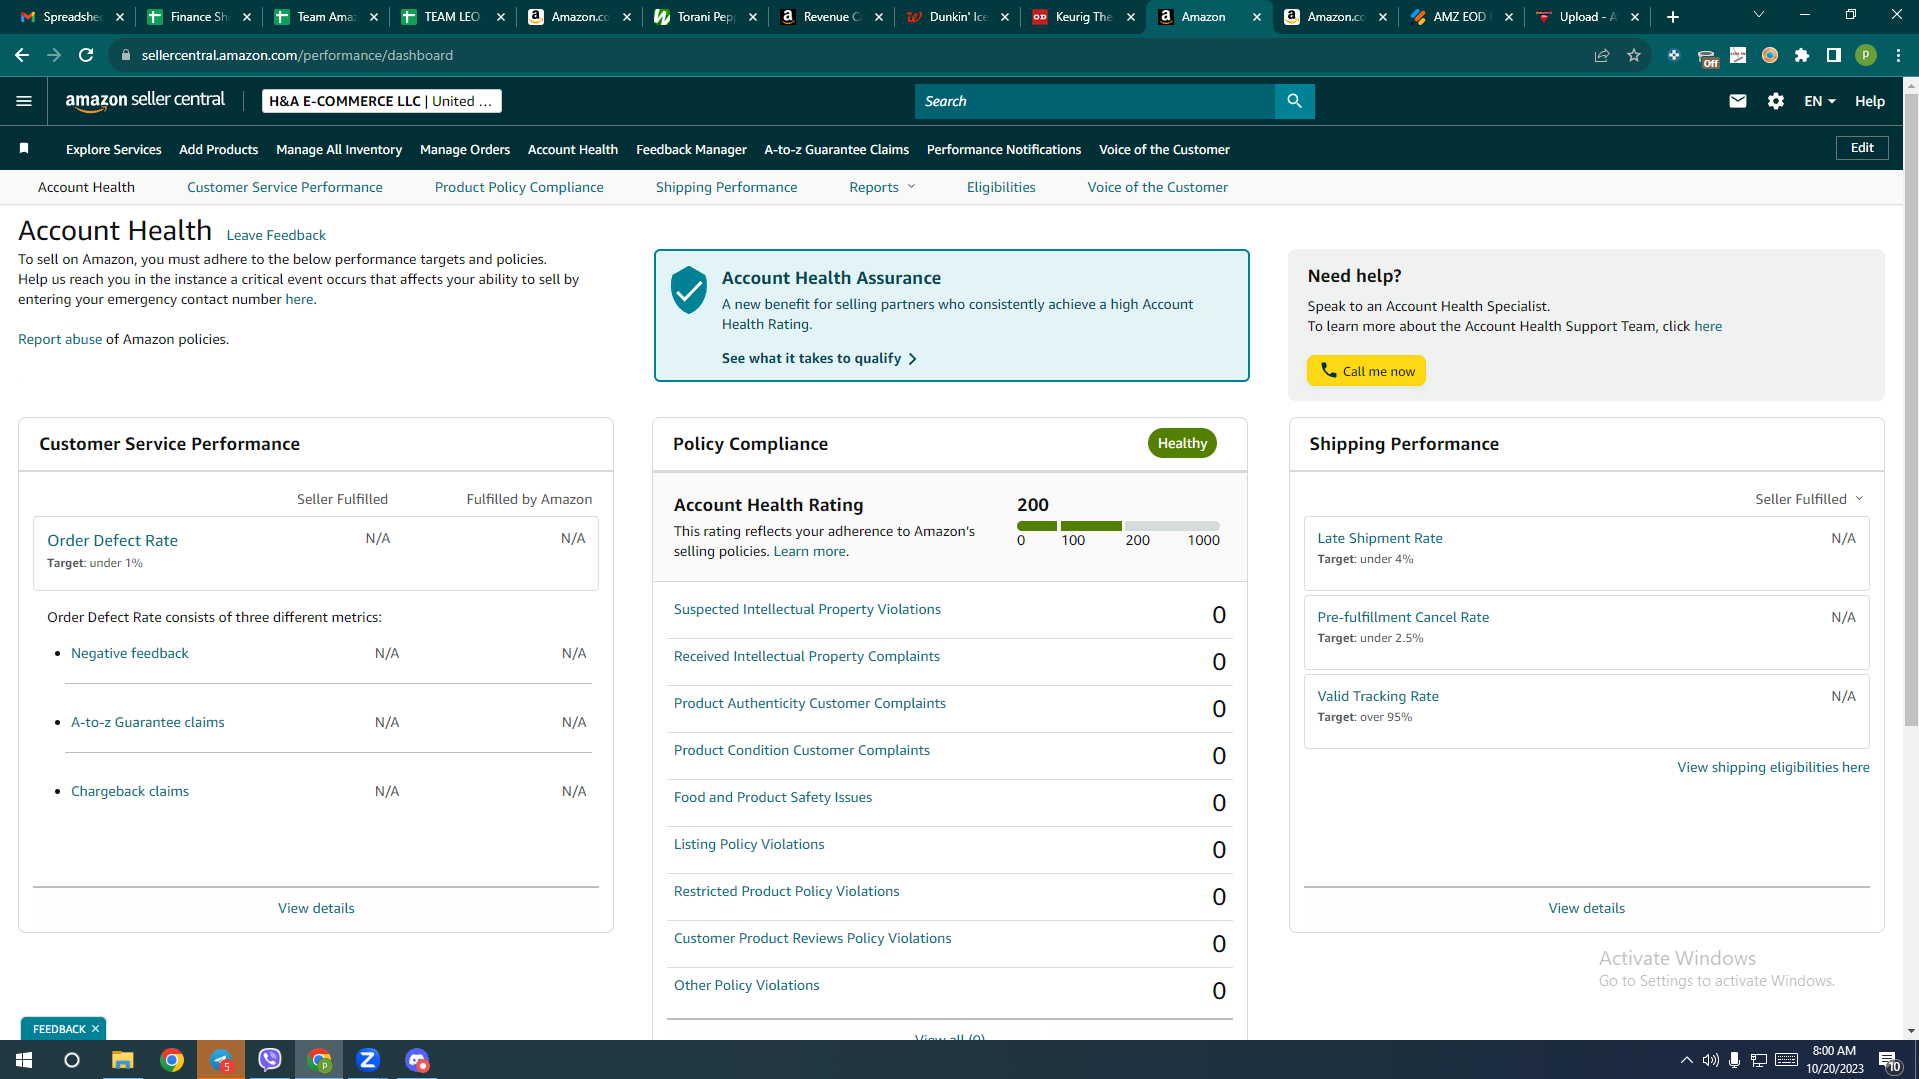Bookmark this page with star icon
Image resolution: width=1919 pixels, height=1079 pixels.
coord(1634,55)
